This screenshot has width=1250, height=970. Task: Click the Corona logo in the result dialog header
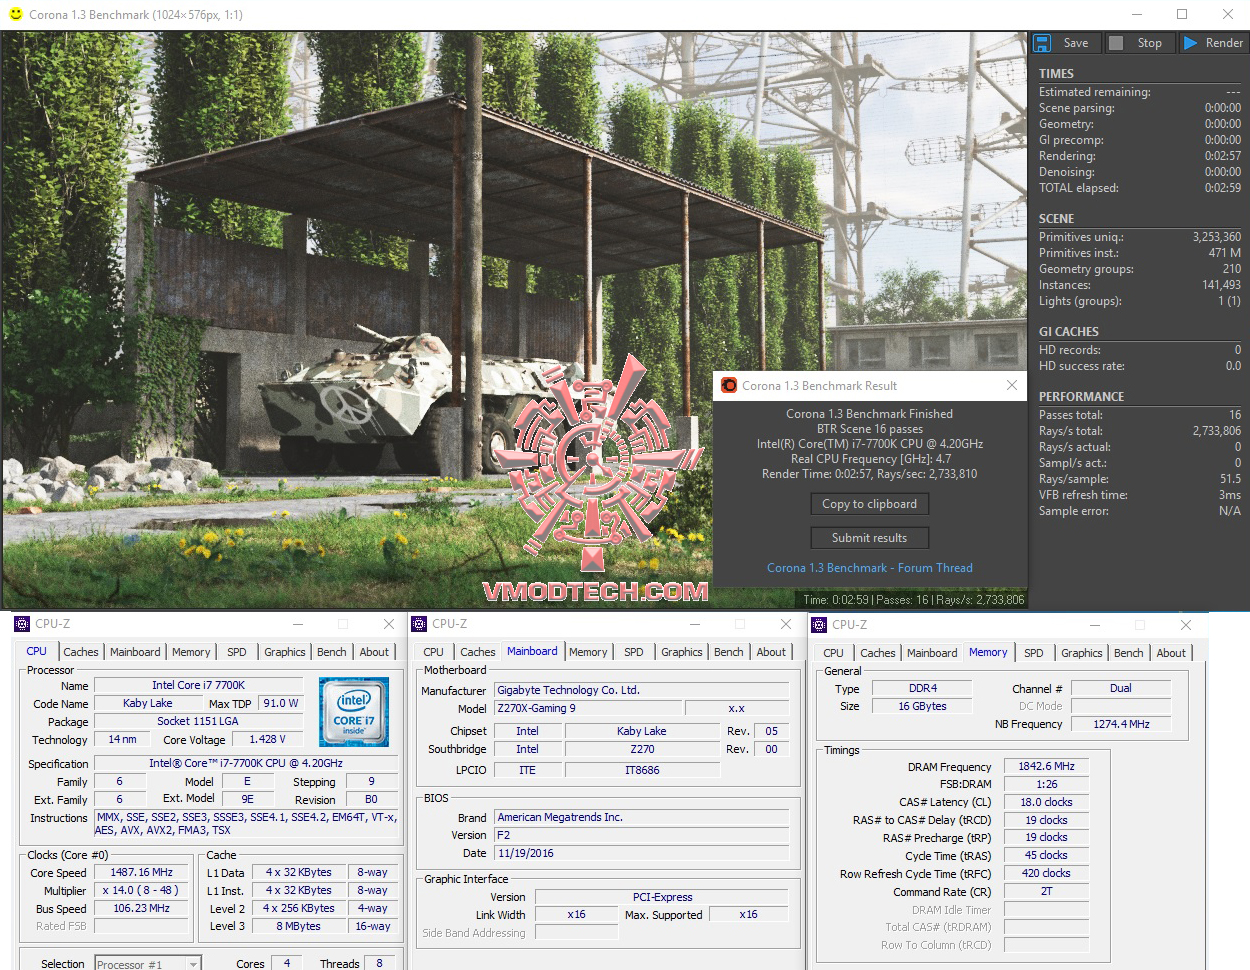pos(728,385)
